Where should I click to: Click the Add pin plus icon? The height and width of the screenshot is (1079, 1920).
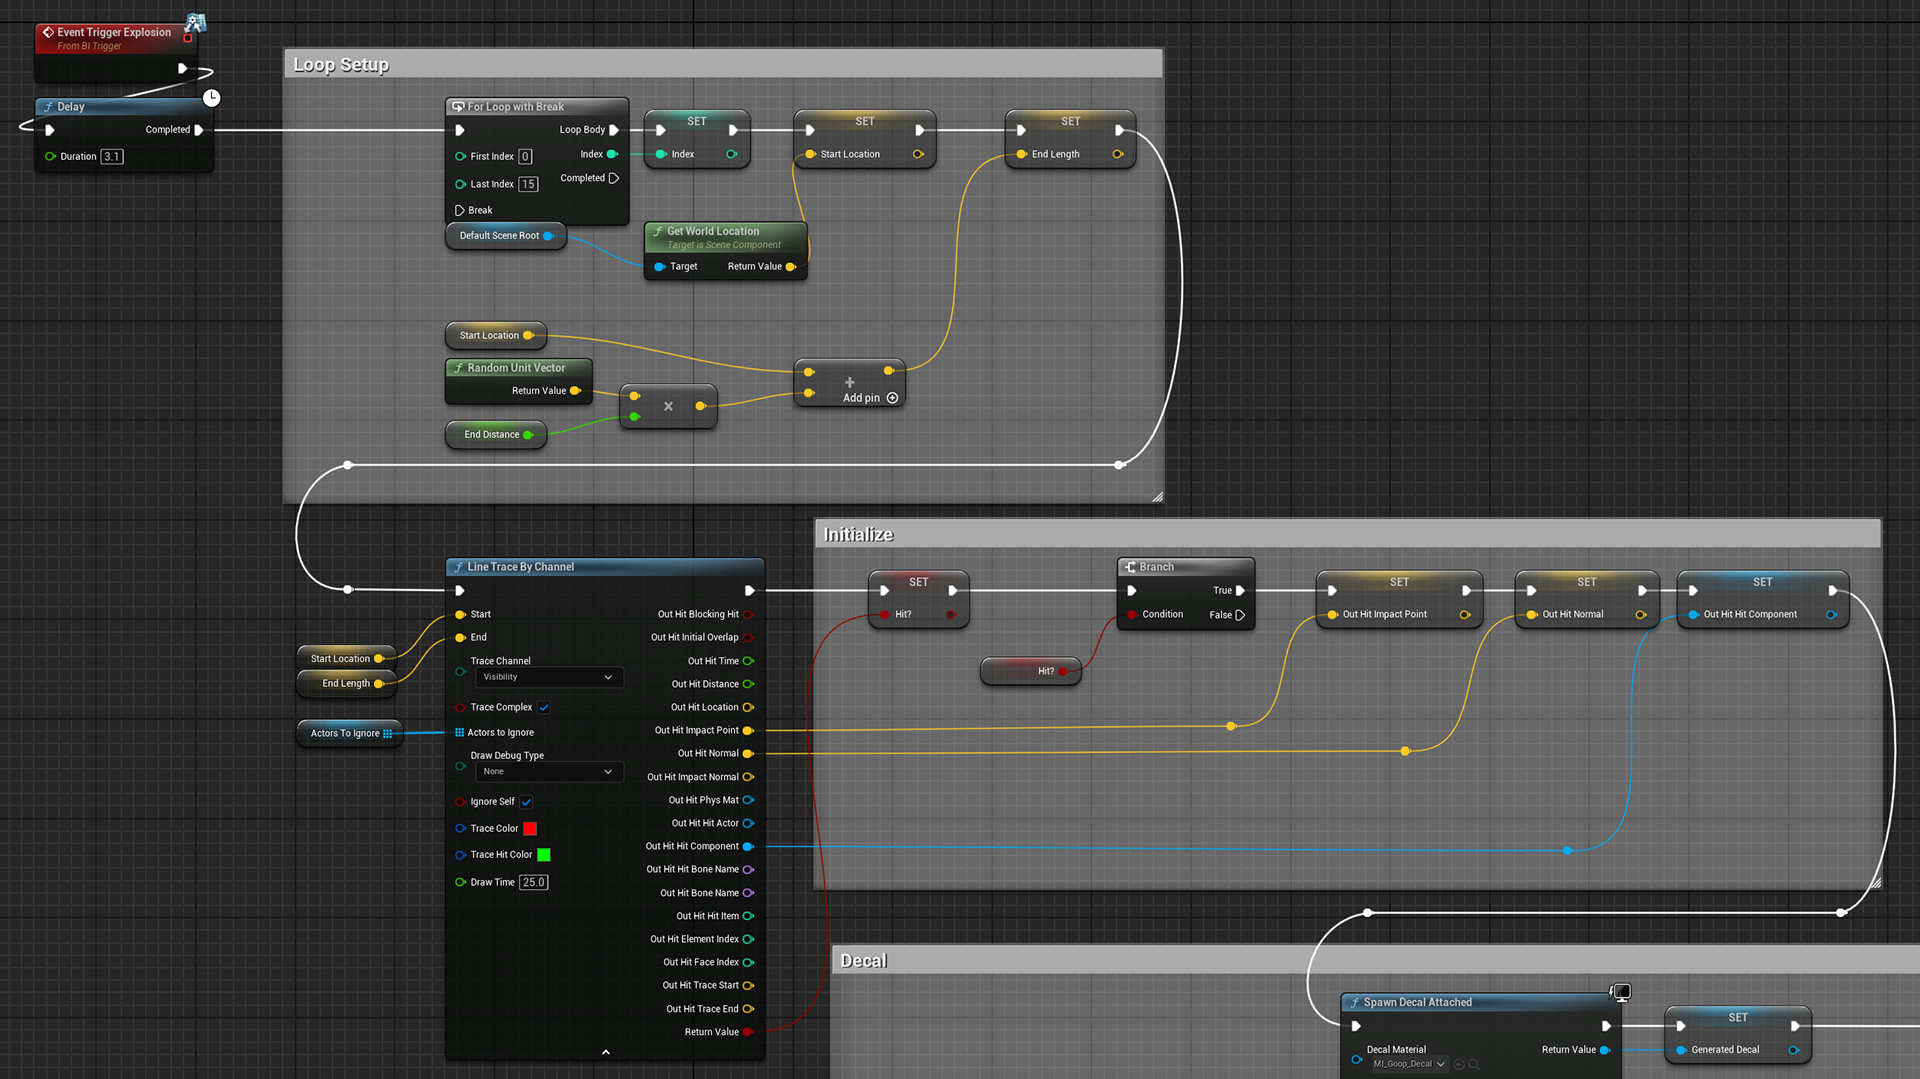(892, 398)
